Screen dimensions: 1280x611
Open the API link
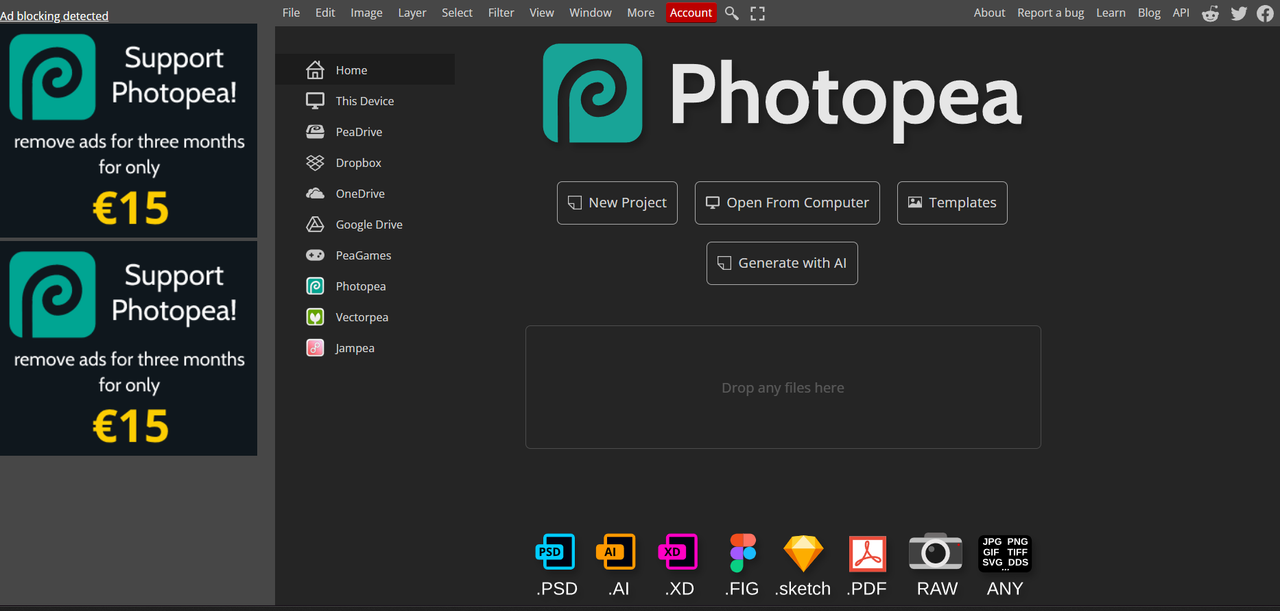click(x=1181, y=13)
